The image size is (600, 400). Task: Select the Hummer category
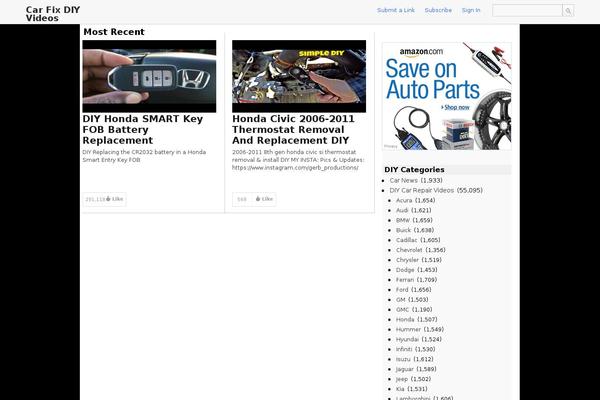click(408, 329)
